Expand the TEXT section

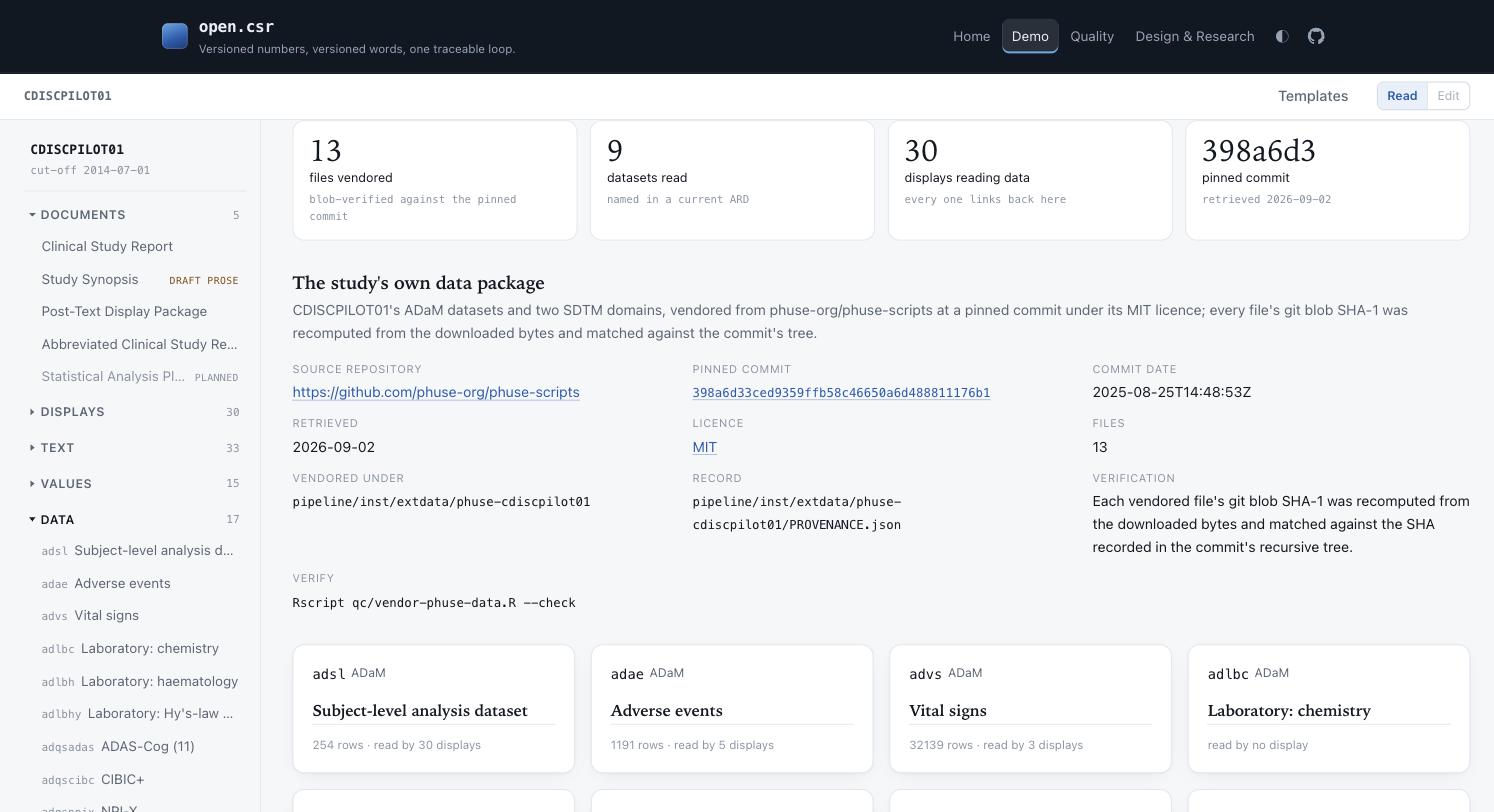[134, 448]
